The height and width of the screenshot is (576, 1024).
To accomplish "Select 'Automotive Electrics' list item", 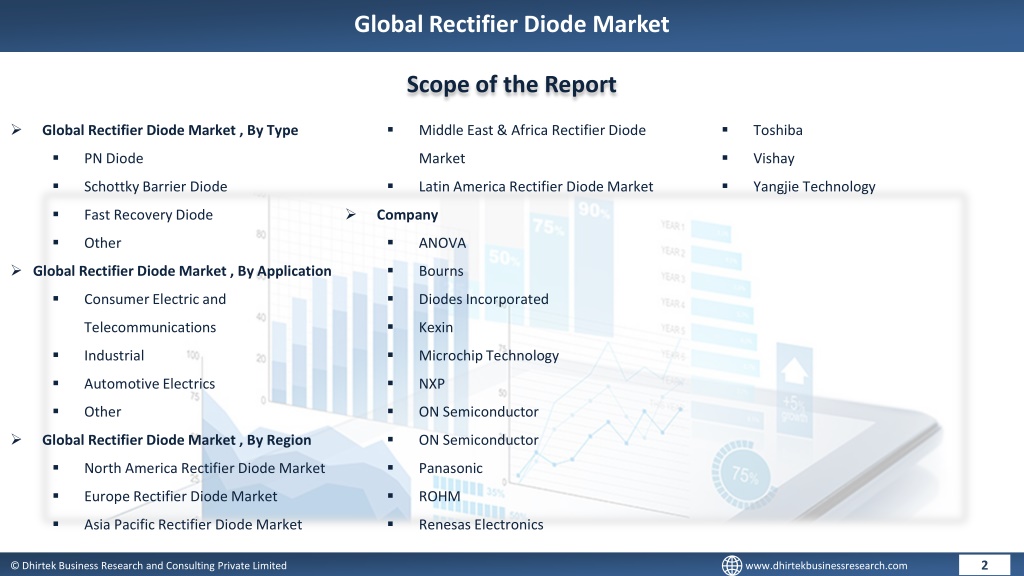I will 150,383.
